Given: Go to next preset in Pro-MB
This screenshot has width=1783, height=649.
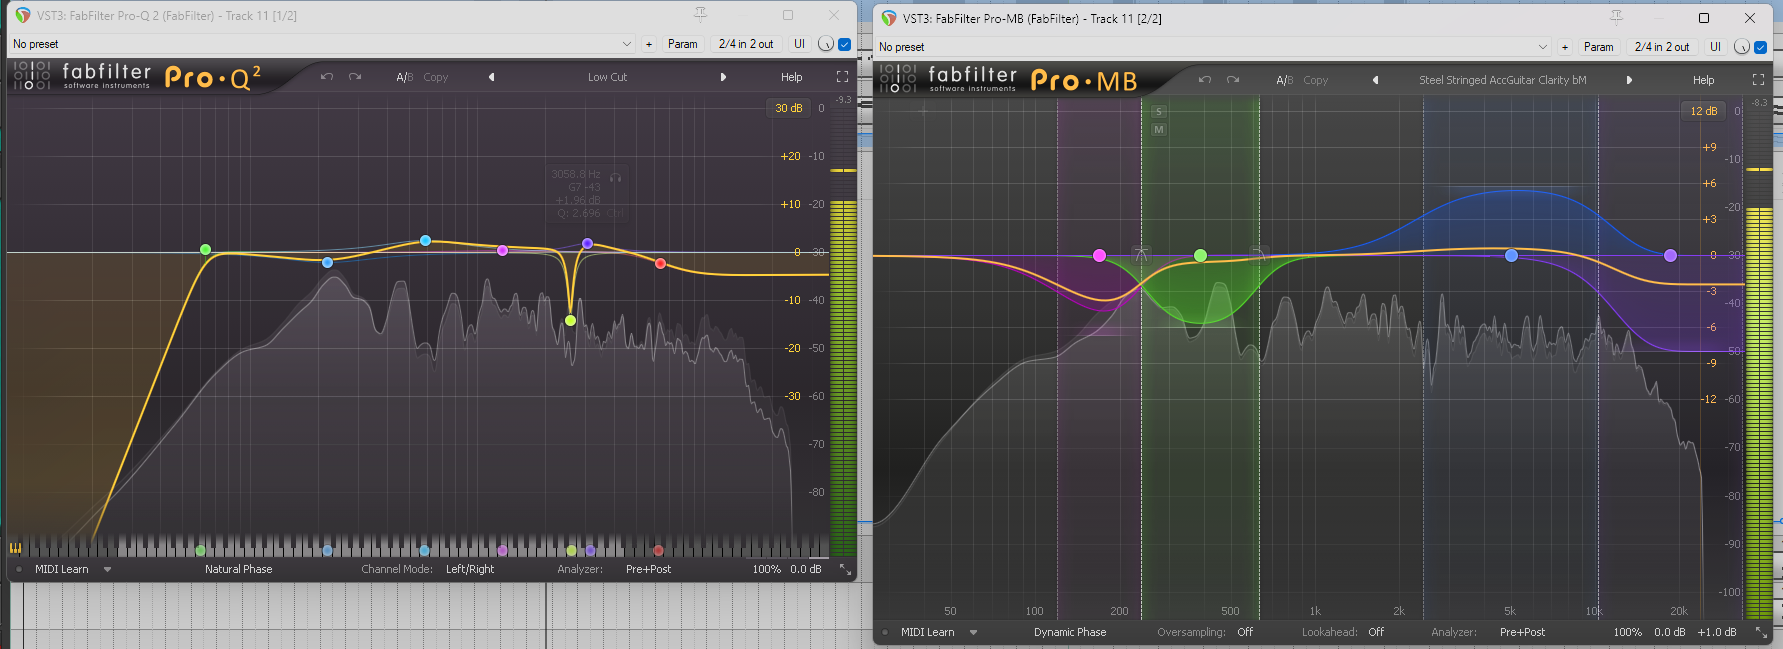Looking at the screenshot, I should [x=1629, y=80].
